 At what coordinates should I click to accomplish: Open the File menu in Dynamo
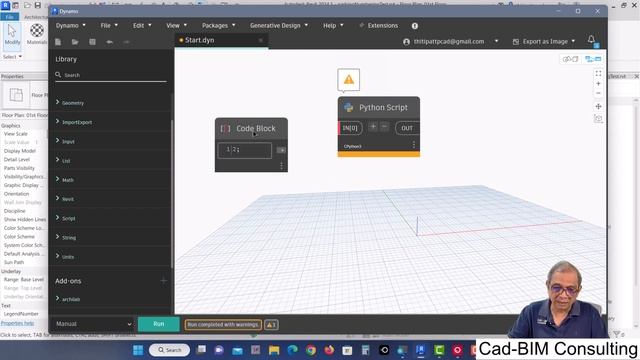click(x=109, y=25)
